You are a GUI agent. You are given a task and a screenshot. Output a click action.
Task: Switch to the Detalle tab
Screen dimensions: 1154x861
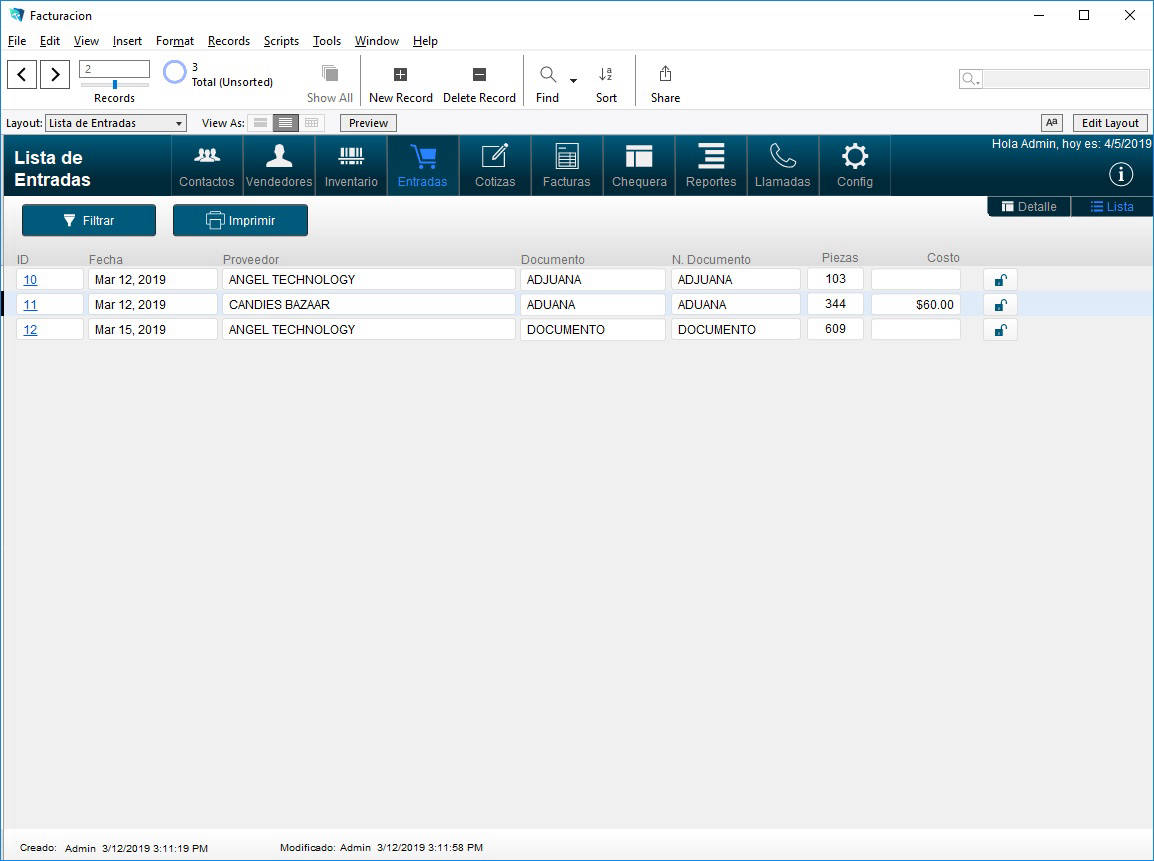pyautogui.click(x=1029, y=207)
